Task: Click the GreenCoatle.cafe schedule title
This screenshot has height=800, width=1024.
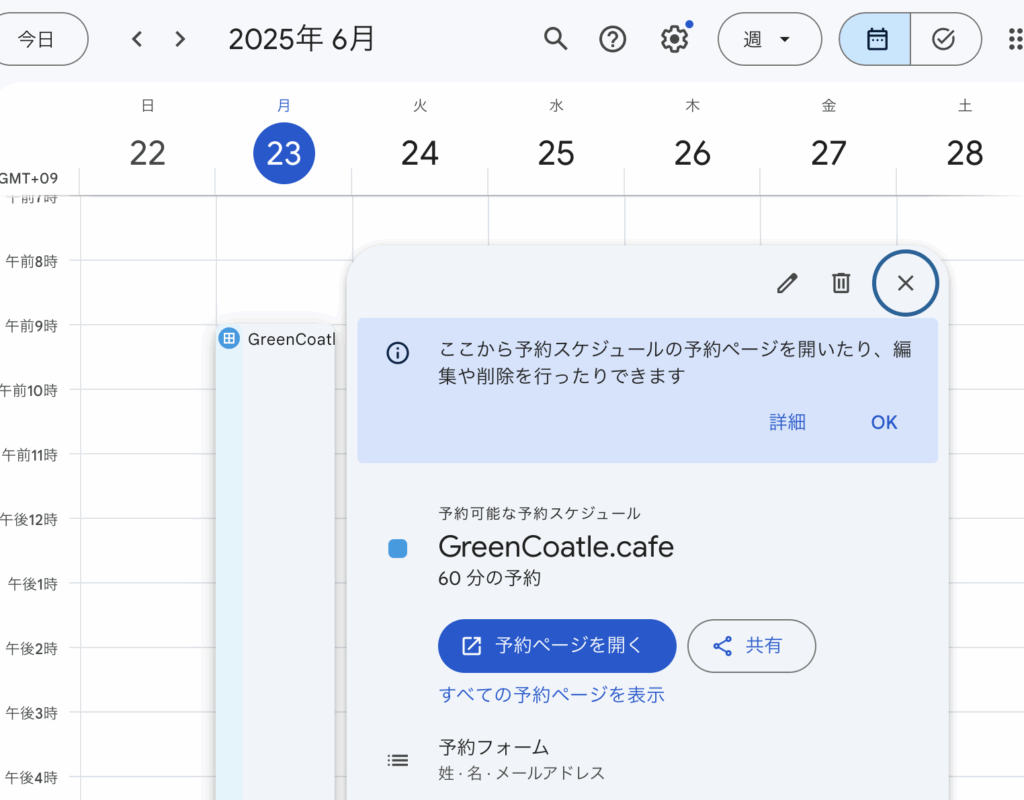Action: tap(556, 547)
